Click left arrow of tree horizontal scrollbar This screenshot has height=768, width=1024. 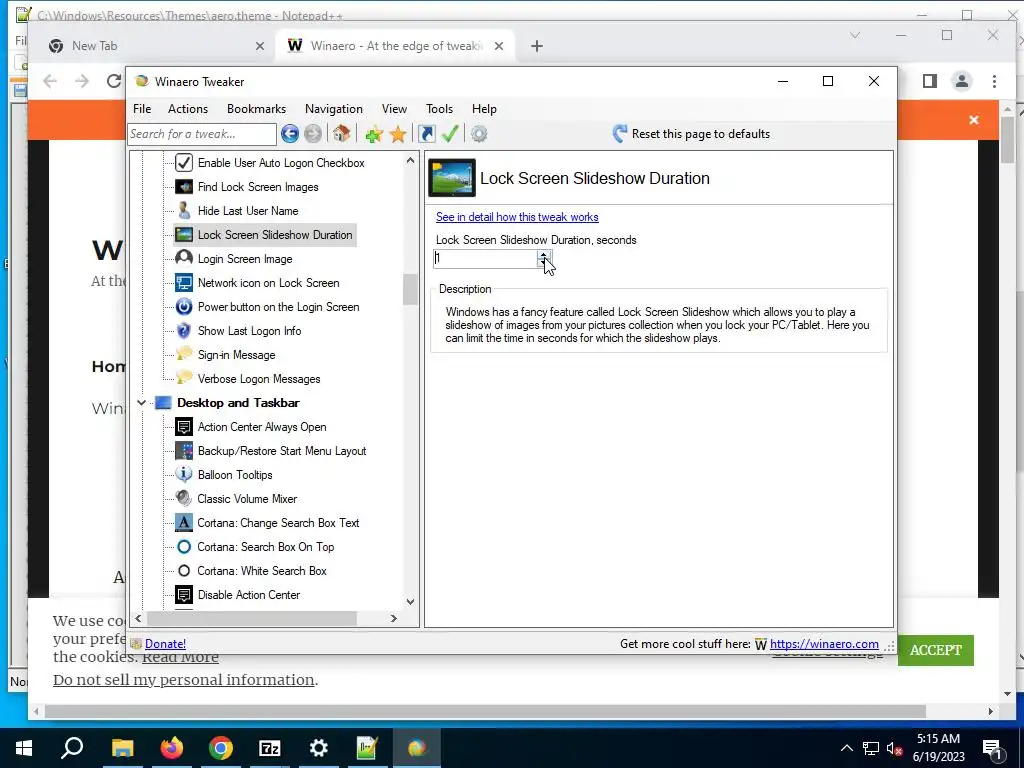point(138,618)
